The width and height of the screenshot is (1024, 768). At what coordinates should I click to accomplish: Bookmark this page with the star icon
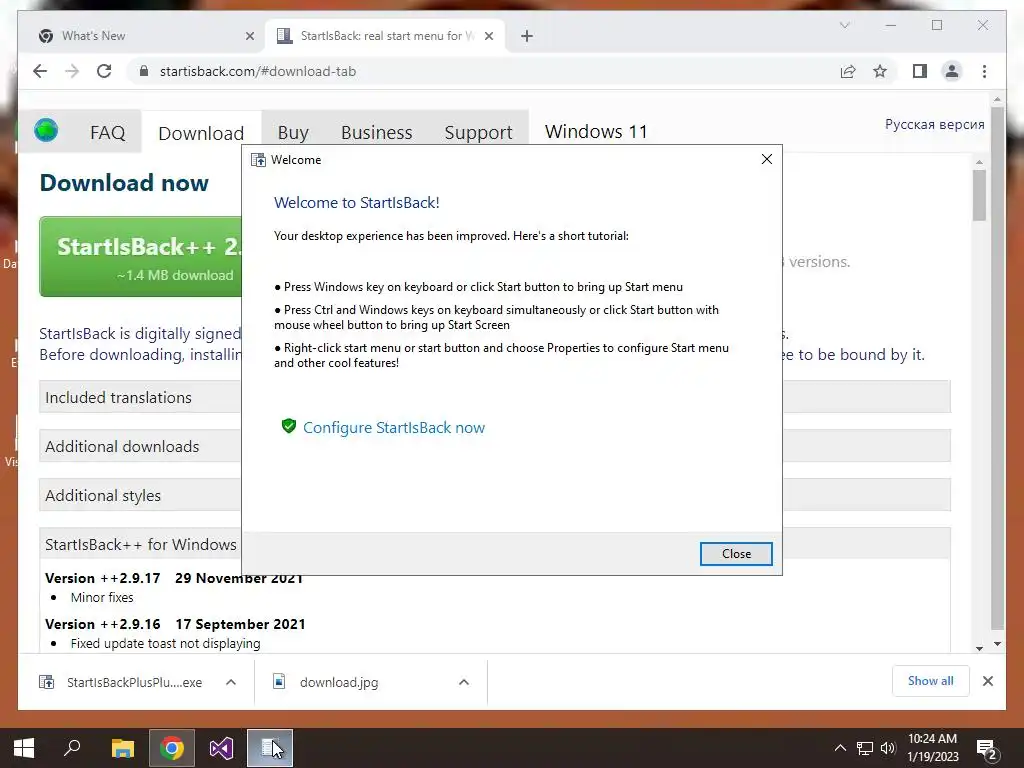tap(880, 71)
